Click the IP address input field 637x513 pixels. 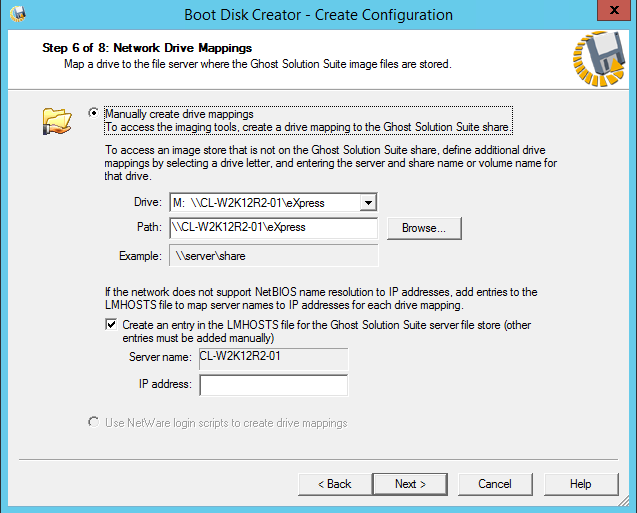click(273, 385)
